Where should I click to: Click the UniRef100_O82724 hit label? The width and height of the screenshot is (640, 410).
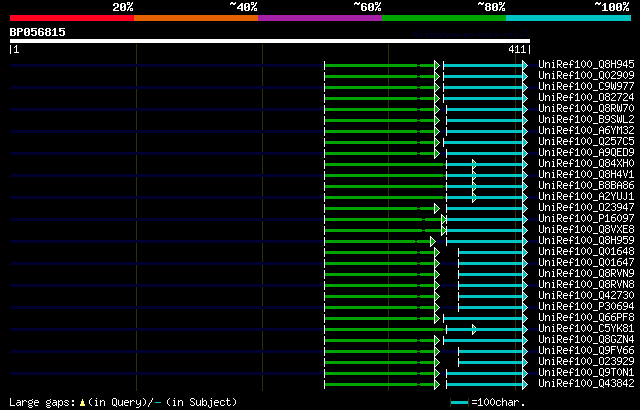pyautogui.click(x=586, y=98)
